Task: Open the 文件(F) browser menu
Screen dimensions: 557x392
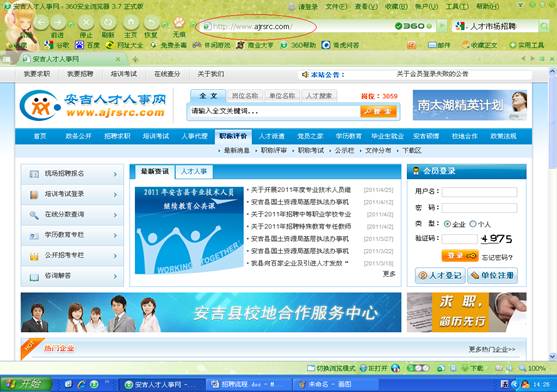Action: pyautogui.click(x=336, y=6)
